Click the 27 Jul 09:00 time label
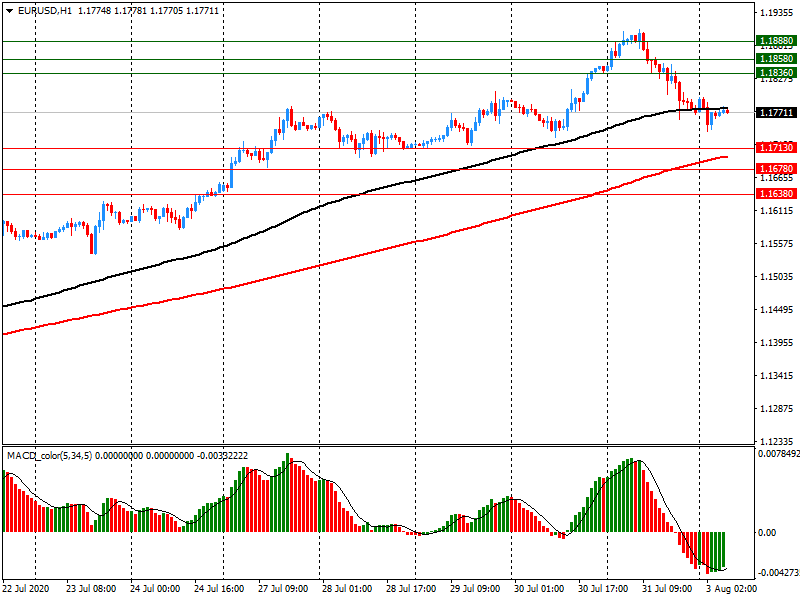The height and width of the screenshot is (600, 800). (x=283, y=589)
